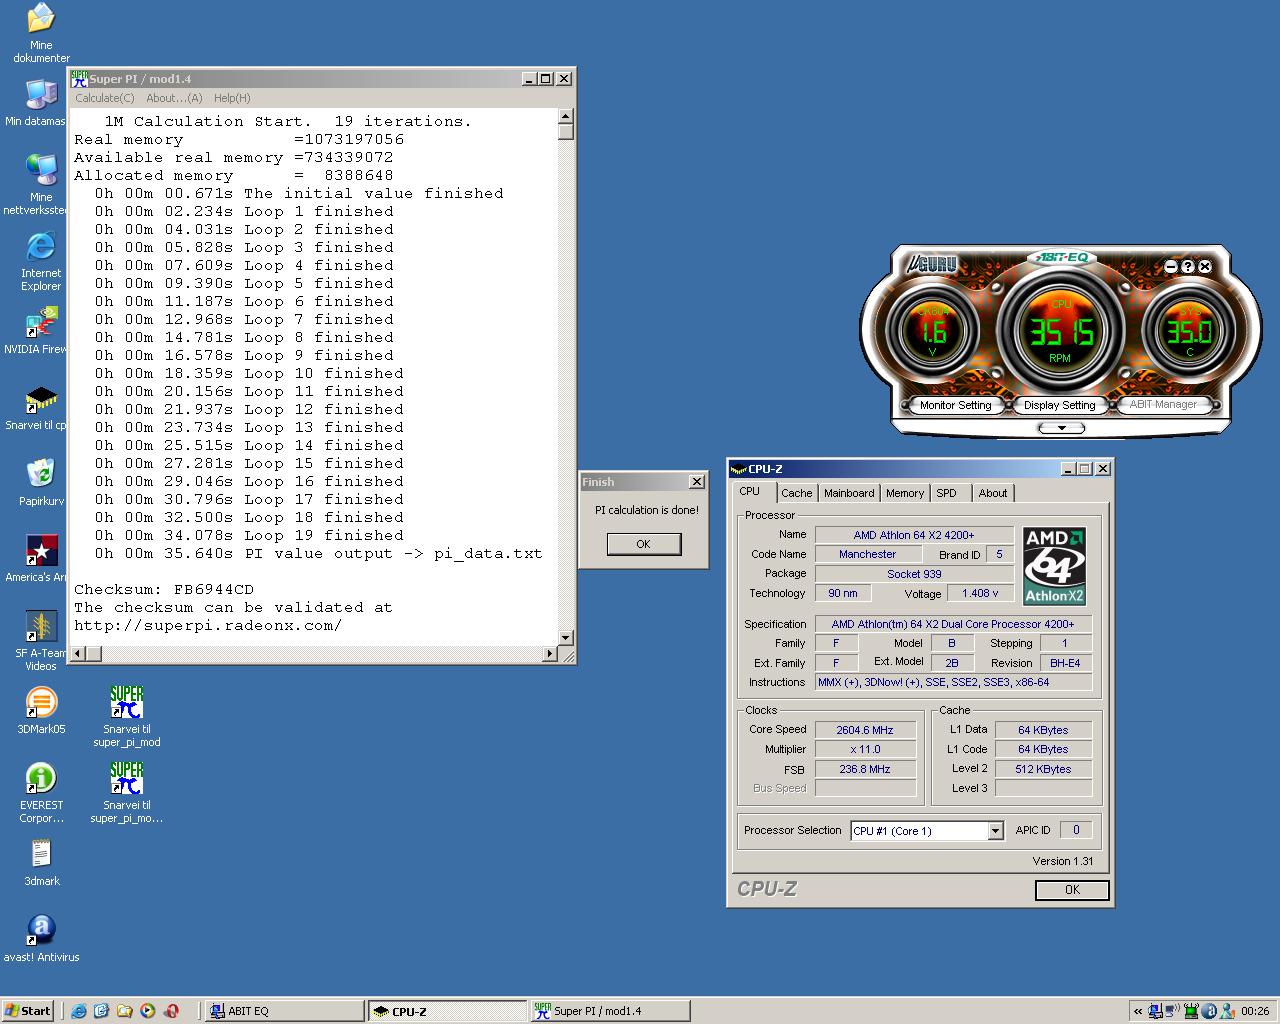Click the SYS temperature gauge in ABIT EQ
The height and width of the screenshot is (1024, 1280).
(x=1189, y=331)
